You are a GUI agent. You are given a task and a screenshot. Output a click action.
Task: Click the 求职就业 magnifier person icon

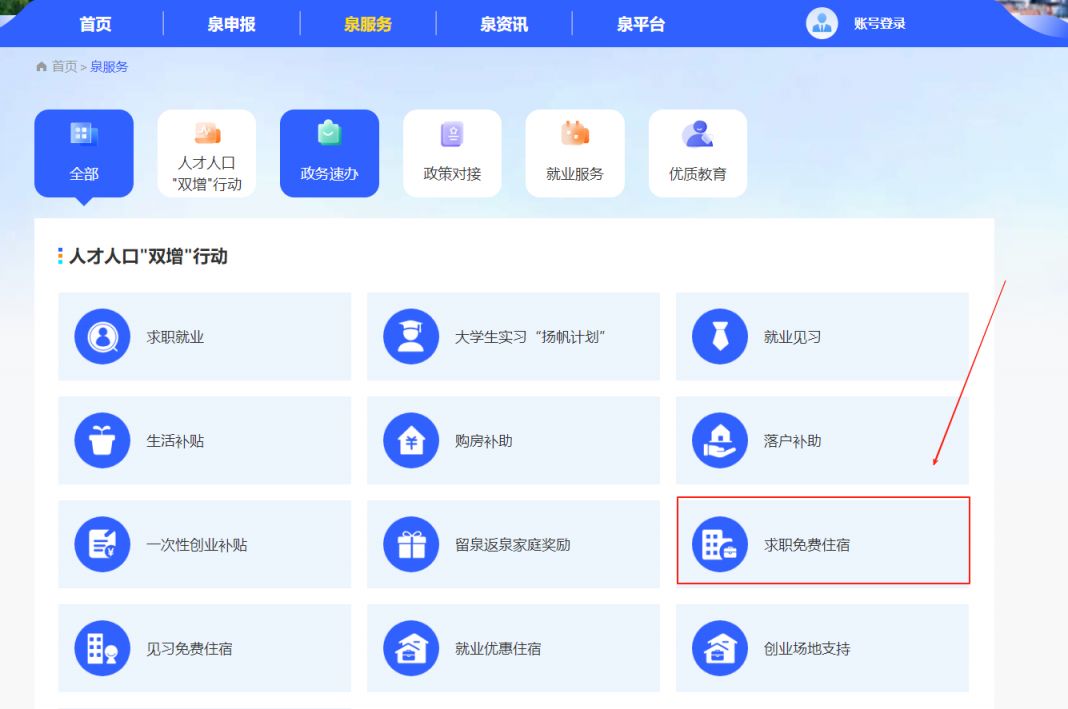[x=102, y=337]
